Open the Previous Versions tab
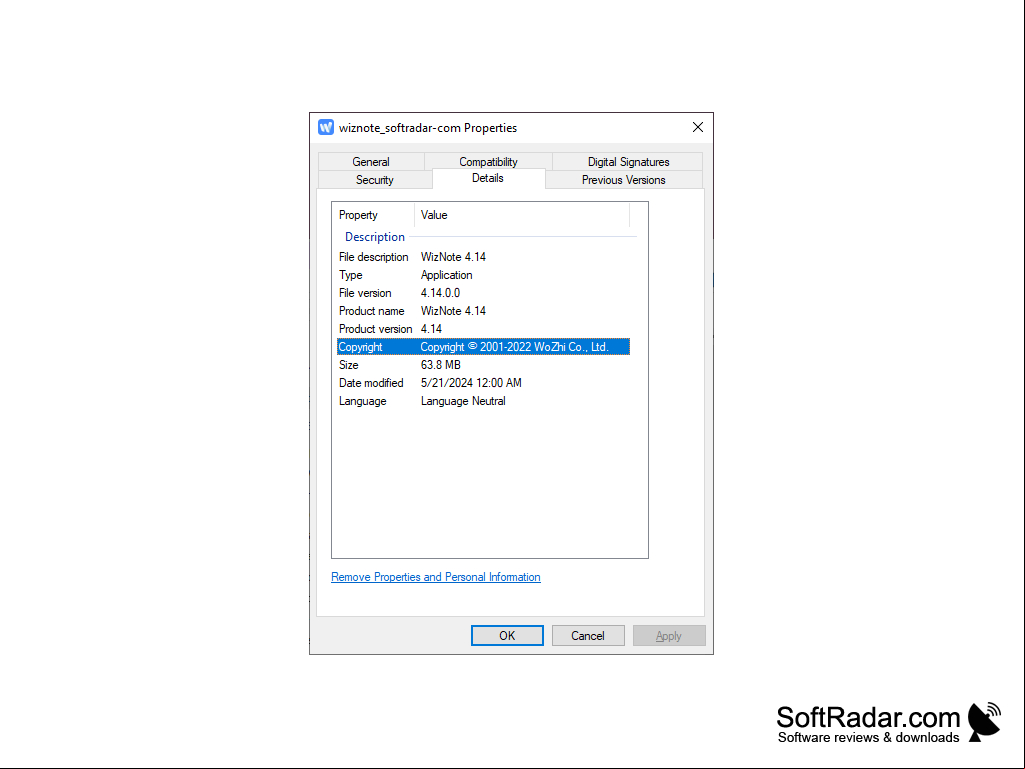Image resolution: width=1025 pixels, height=769 pixels. pyautogui.click(x=624, y=180)
